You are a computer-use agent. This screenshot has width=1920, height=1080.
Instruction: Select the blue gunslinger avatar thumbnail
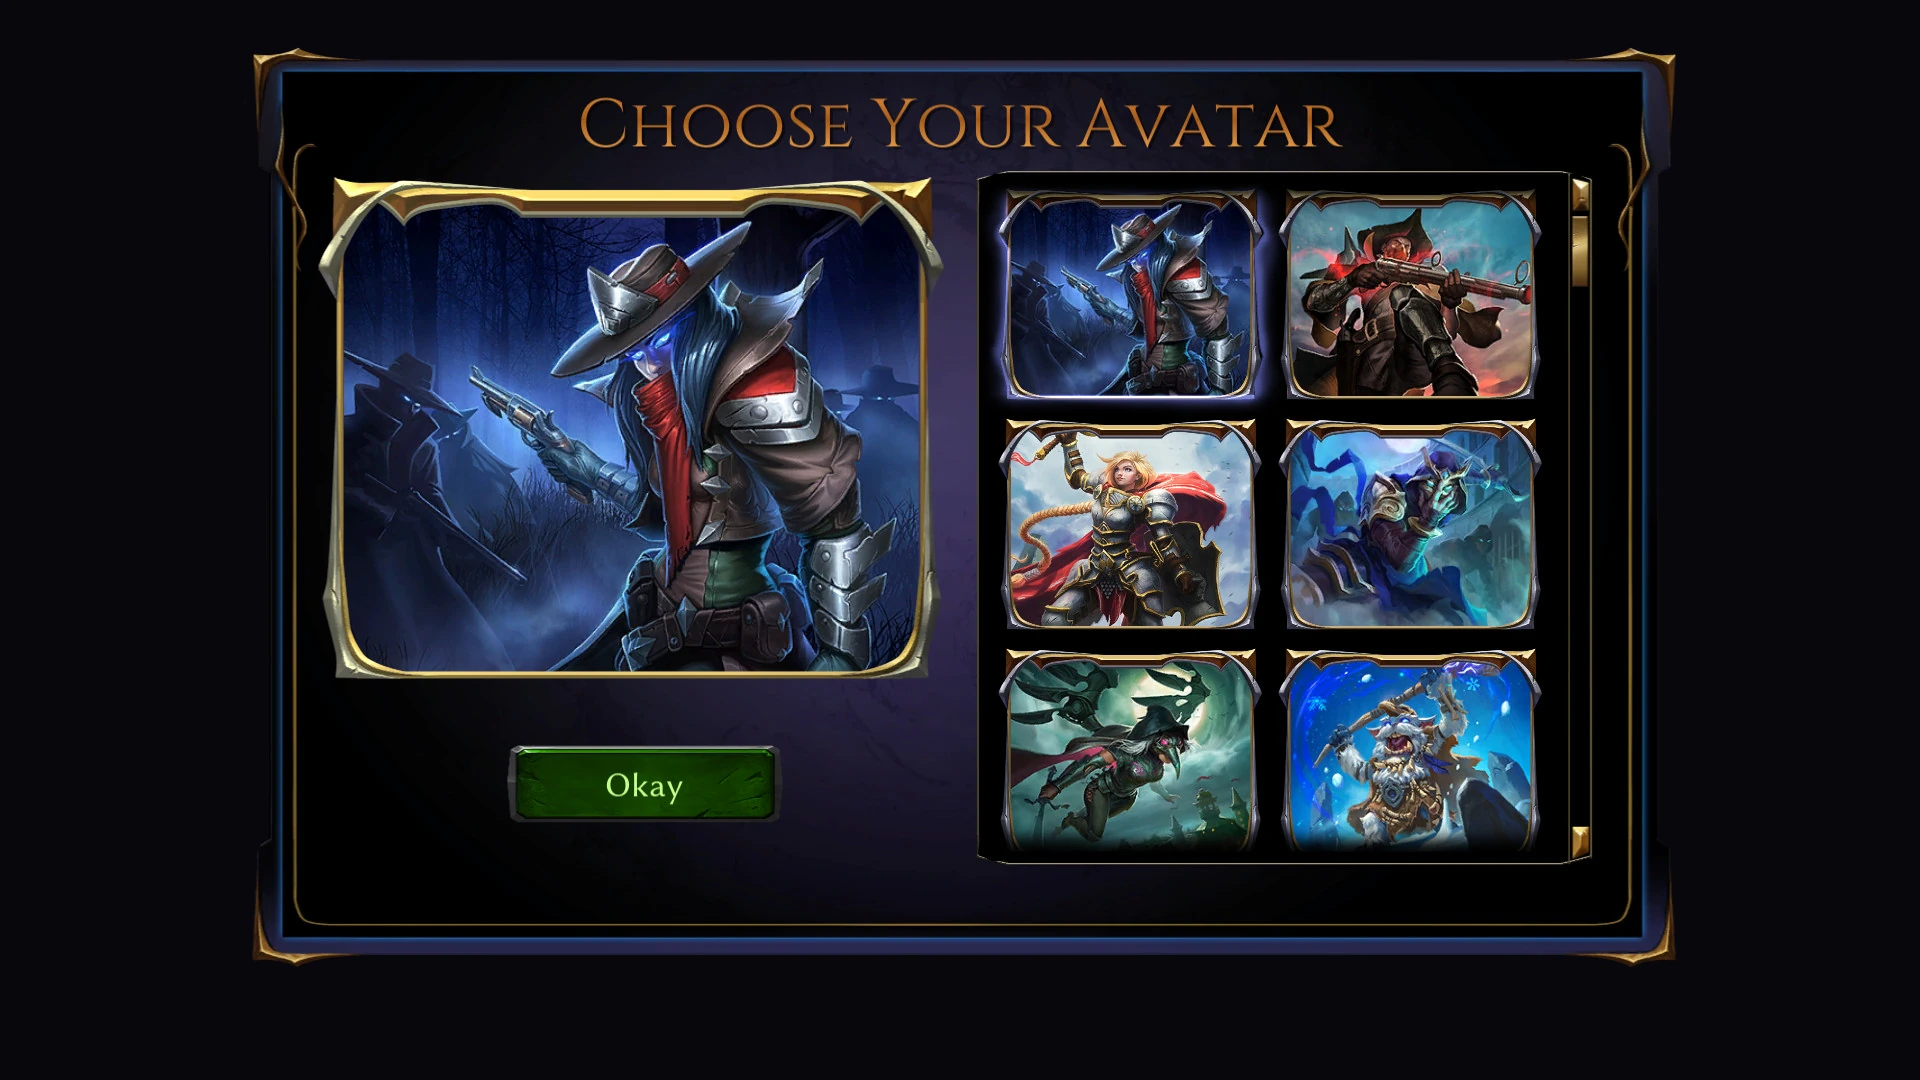click(1131, 296)
